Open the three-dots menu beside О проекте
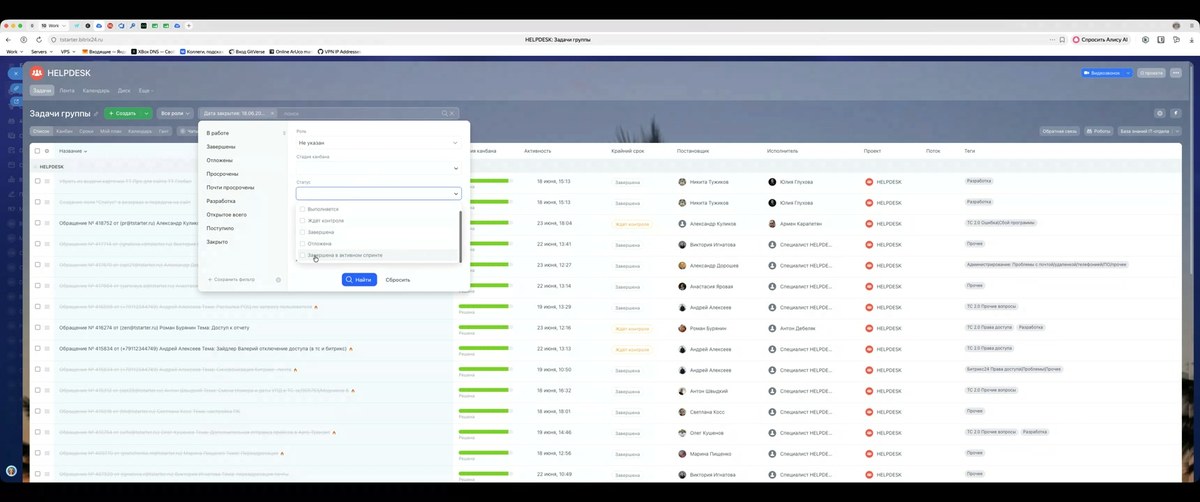This screenshot has height=502, width=1200. coord(1176,73)
